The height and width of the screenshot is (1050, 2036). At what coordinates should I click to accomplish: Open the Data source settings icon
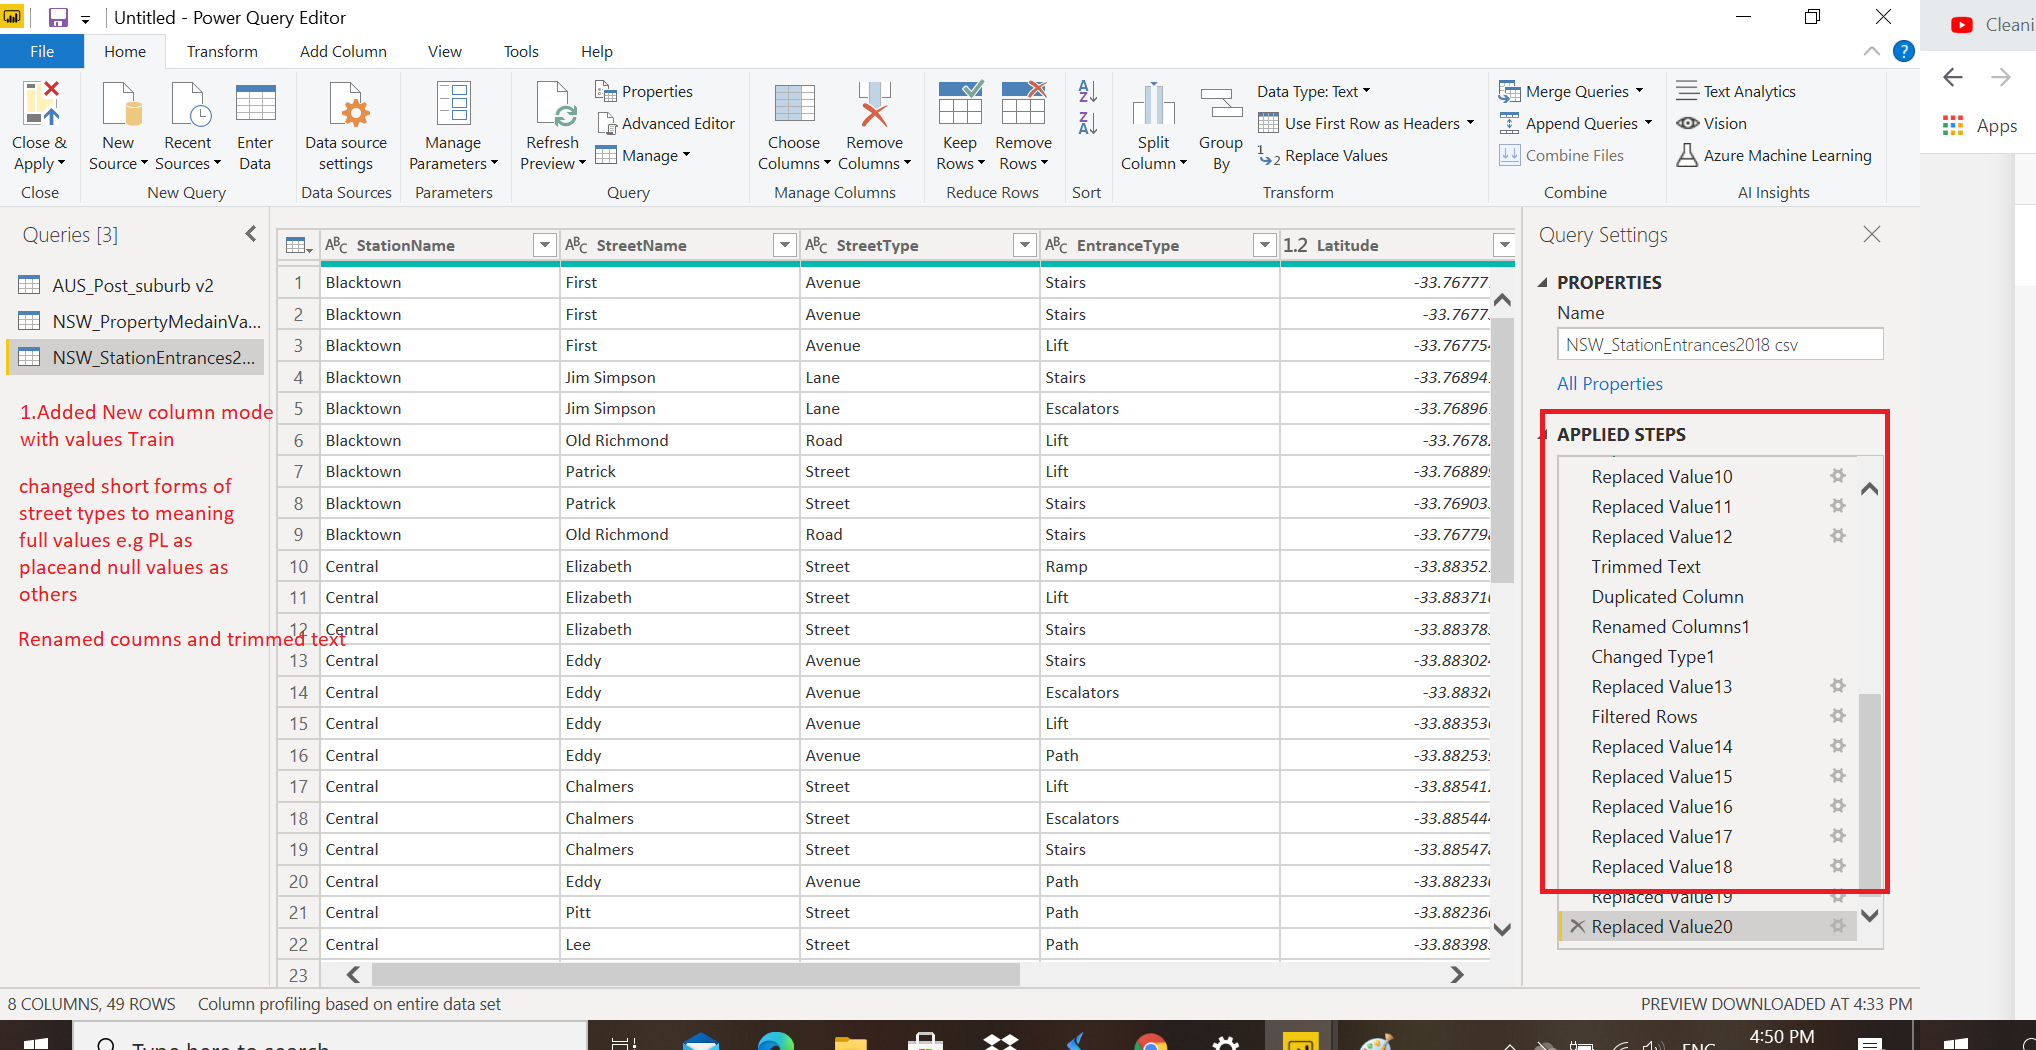point(346,104)
